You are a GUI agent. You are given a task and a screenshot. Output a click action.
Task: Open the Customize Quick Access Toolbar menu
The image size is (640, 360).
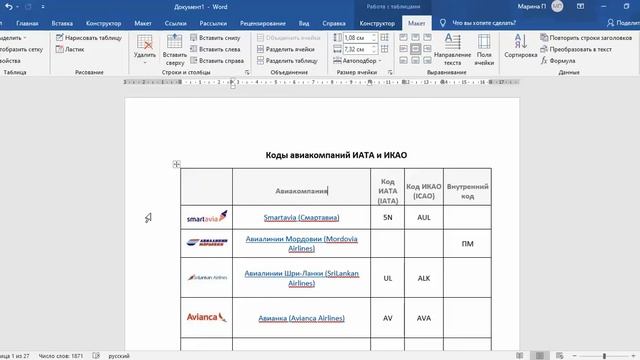tap(43, 7)
